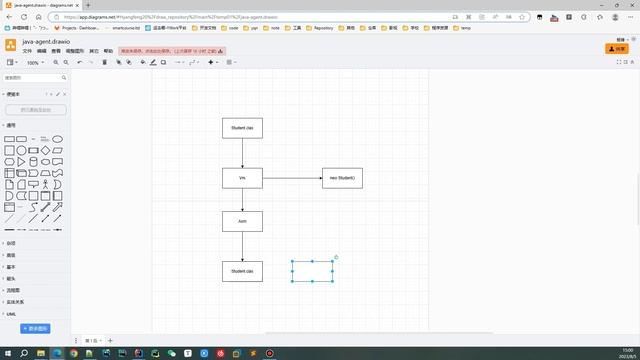The height and width of the screenshot is (360, 640).
Task: Open the pages list dots menu
Action: pyautogui.click(x=76, y=340)
